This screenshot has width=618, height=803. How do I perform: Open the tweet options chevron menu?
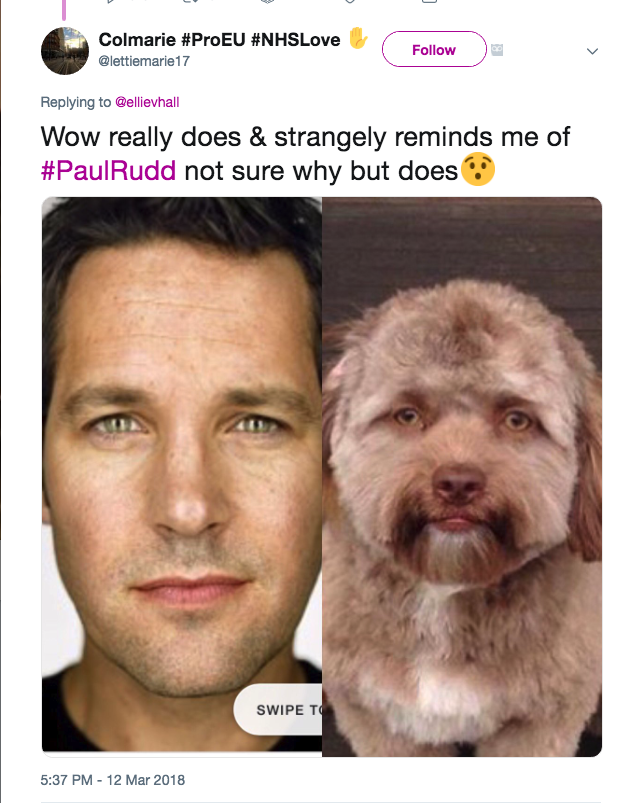coord(592,51)
